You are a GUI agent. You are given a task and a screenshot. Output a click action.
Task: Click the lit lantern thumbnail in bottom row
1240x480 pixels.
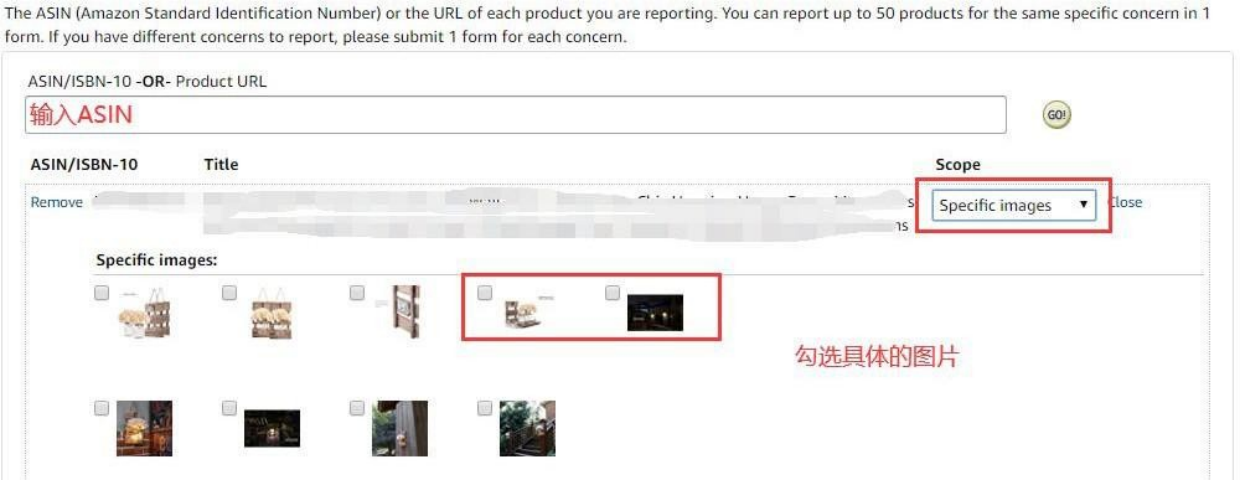pos(144,428)
